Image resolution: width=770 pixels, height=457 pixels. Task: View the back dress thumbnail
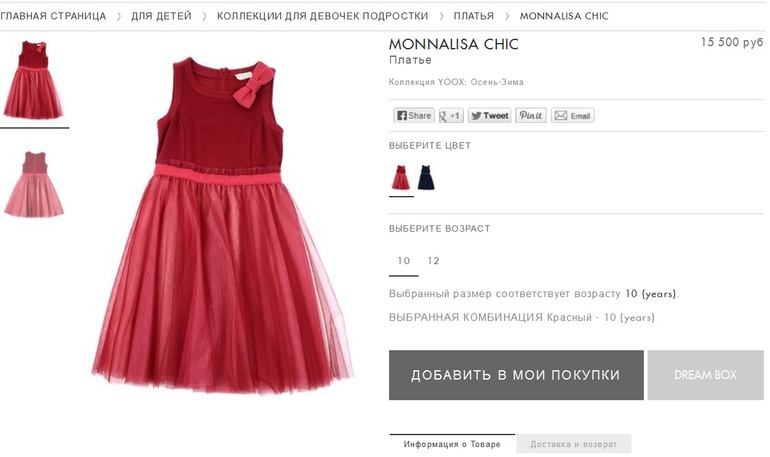coord(33,184)
